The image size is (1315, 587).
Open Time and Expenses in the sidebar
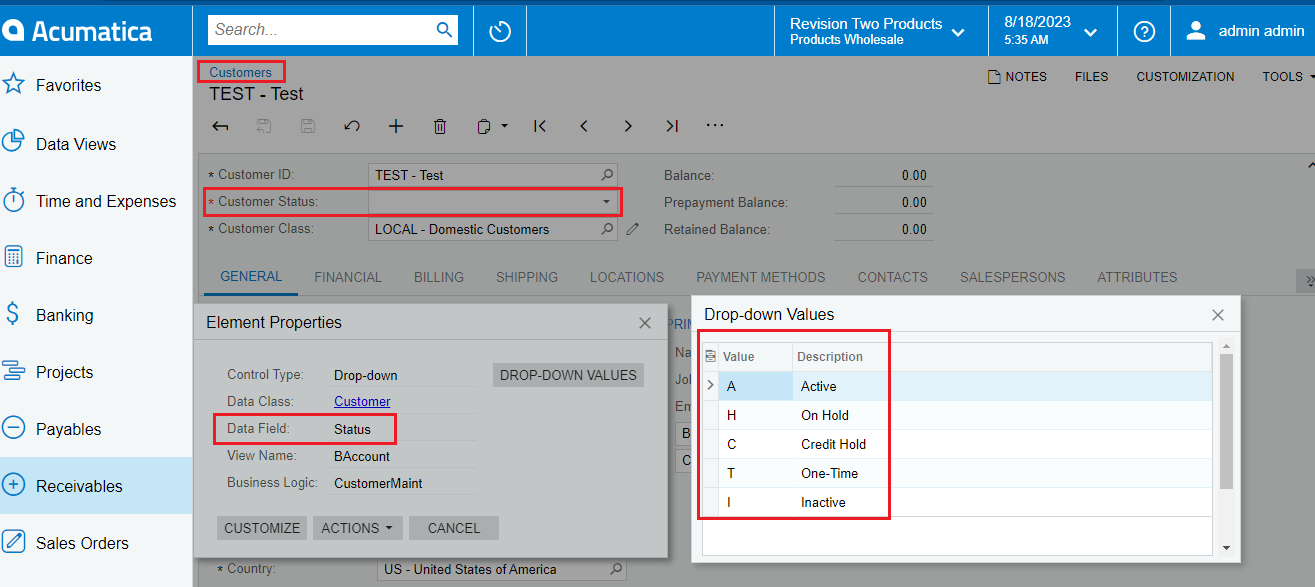90,201
